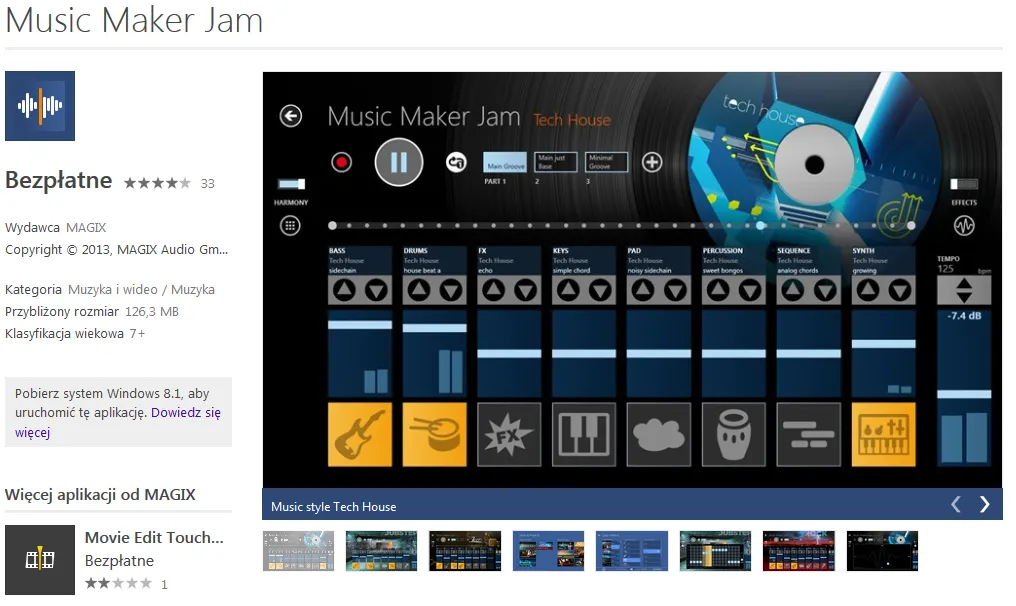Click FX up arrow loop selector

pos(494,290)
